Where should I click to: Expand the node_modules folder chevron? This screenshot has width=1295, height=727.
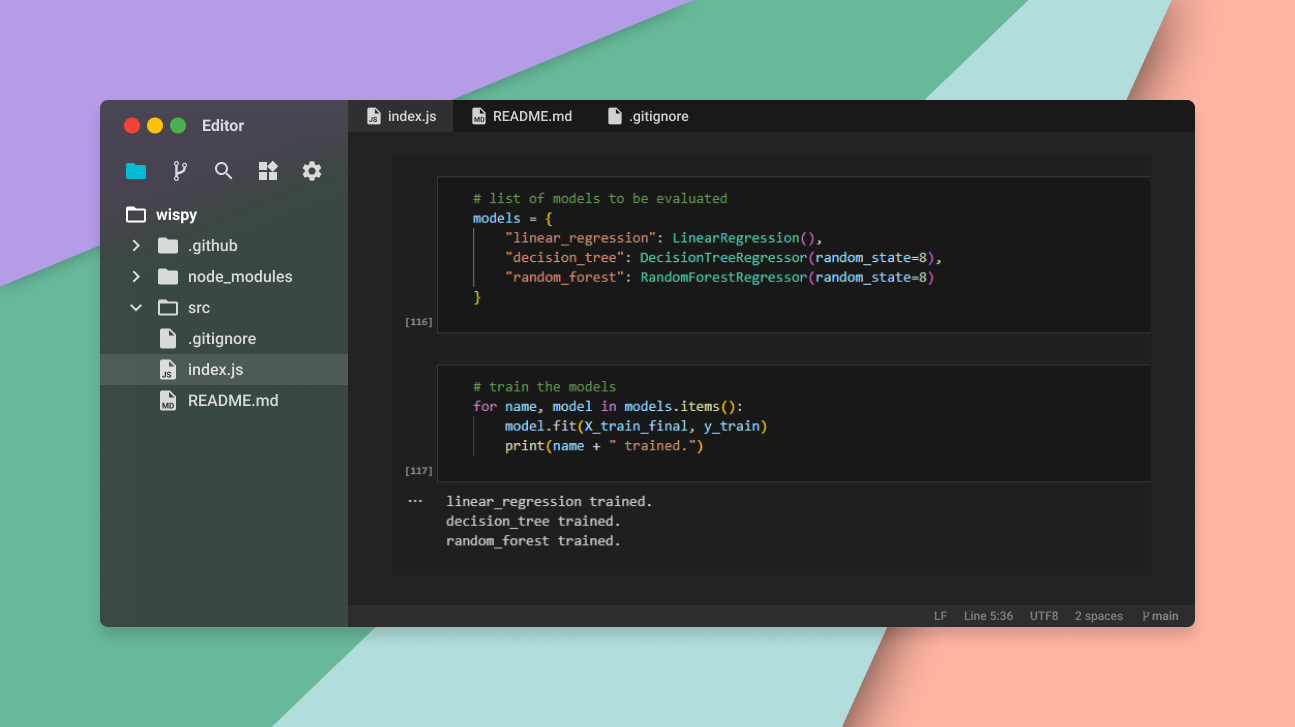click(136, 277)
